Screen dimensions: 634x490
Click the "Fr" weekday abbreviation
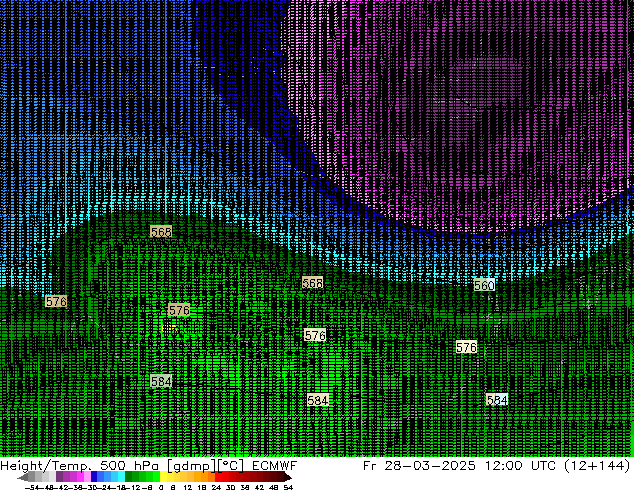point(369,466)
